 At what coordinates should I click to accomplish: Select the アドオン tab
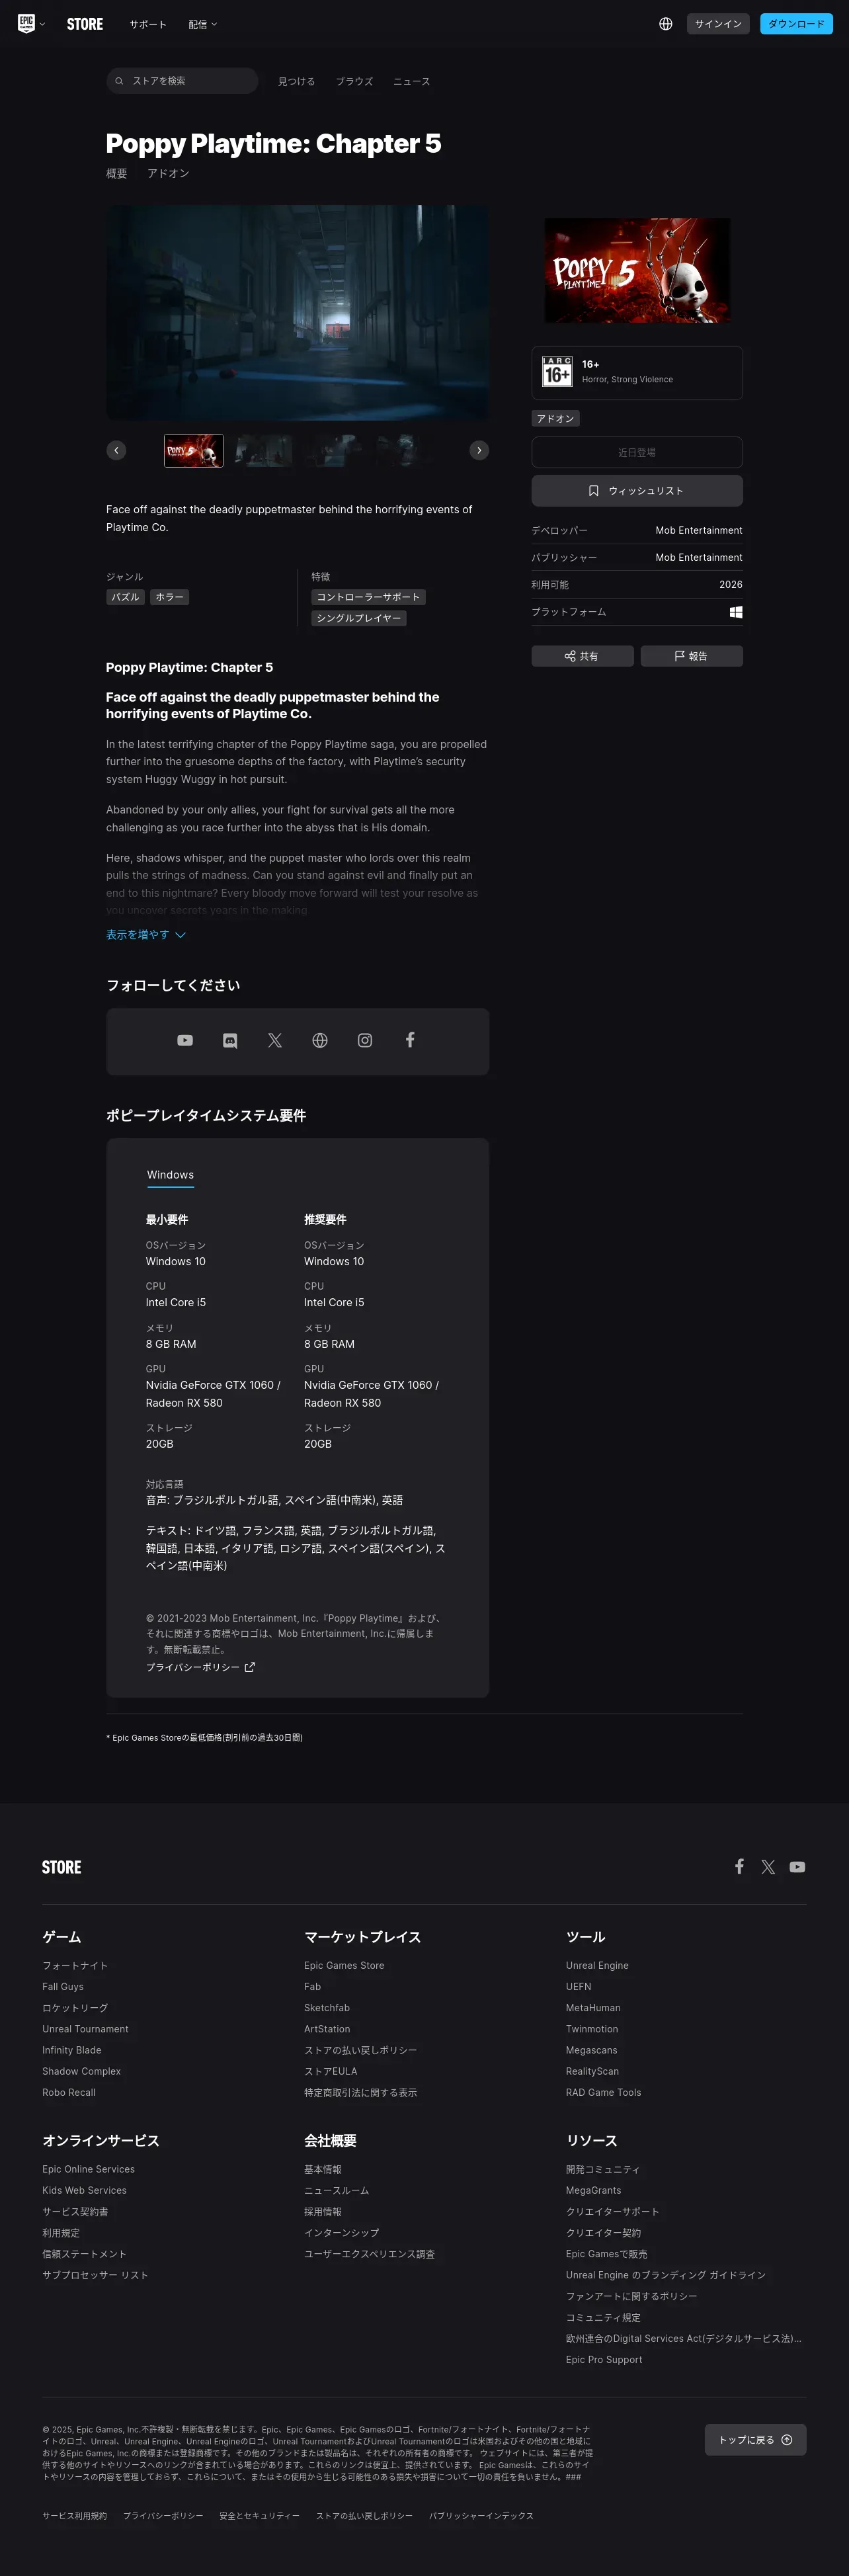tap(168, 173)
